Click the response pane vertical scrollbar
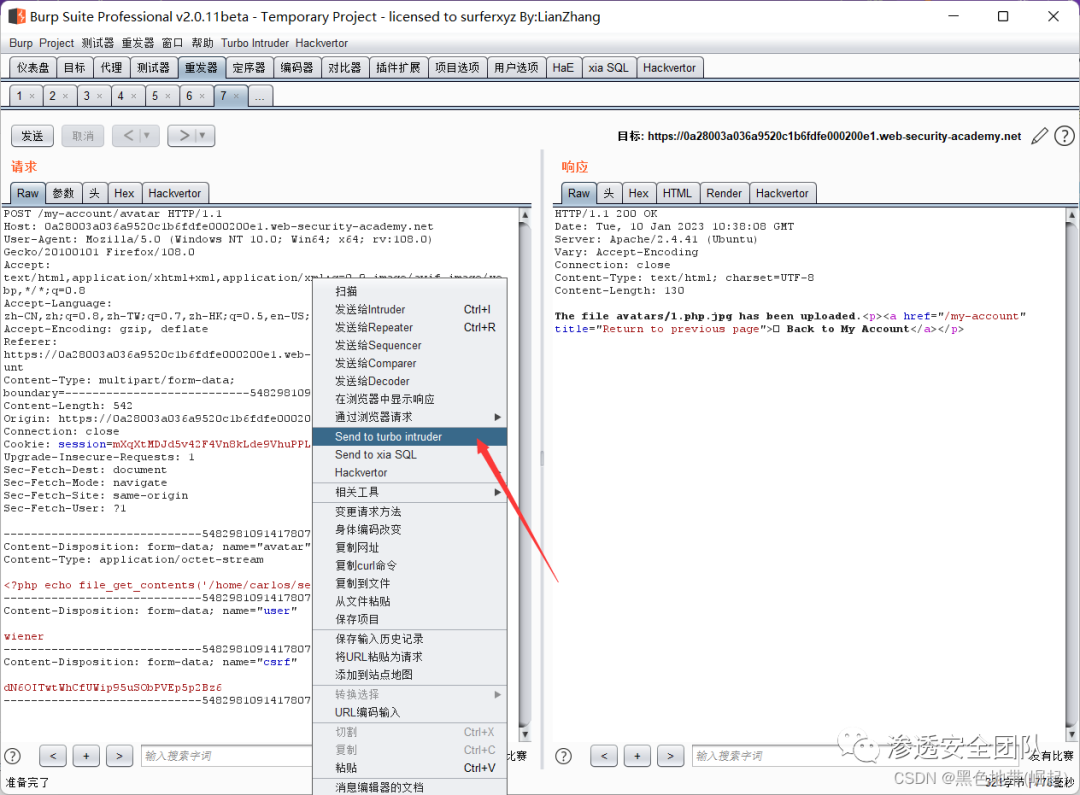This screenshot has width=1080, height=795. 1071,475
